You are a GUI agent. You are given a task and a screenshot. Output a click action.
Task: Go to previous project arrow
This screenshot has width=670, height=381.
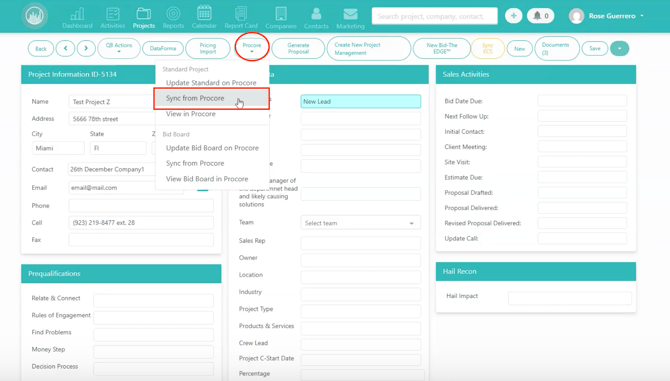tap(65, 48)
